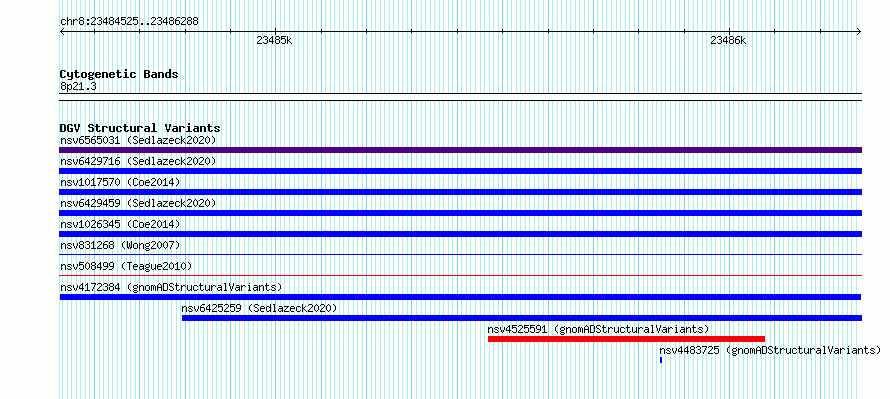Click nsv6425259 (Sedlazeck2020) variant label
Screen dimensions: 890x399
(x=259, y=308)
